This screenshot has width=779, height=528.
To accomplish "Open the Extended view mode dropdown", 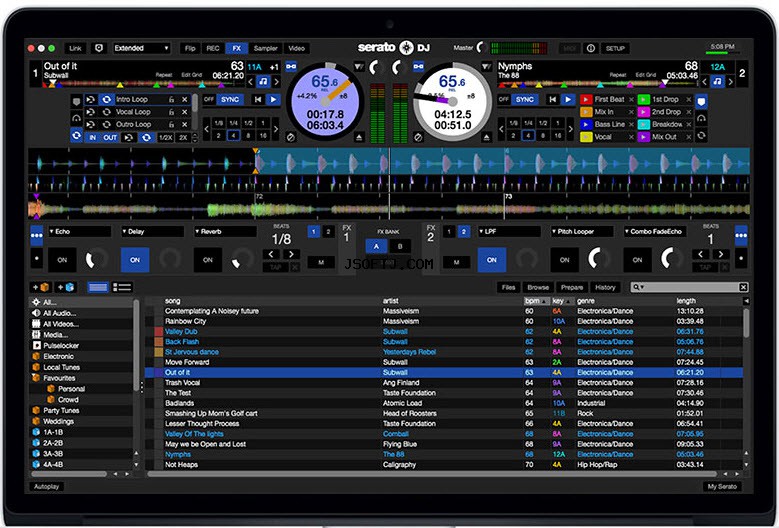I will [x=142, y=48].
